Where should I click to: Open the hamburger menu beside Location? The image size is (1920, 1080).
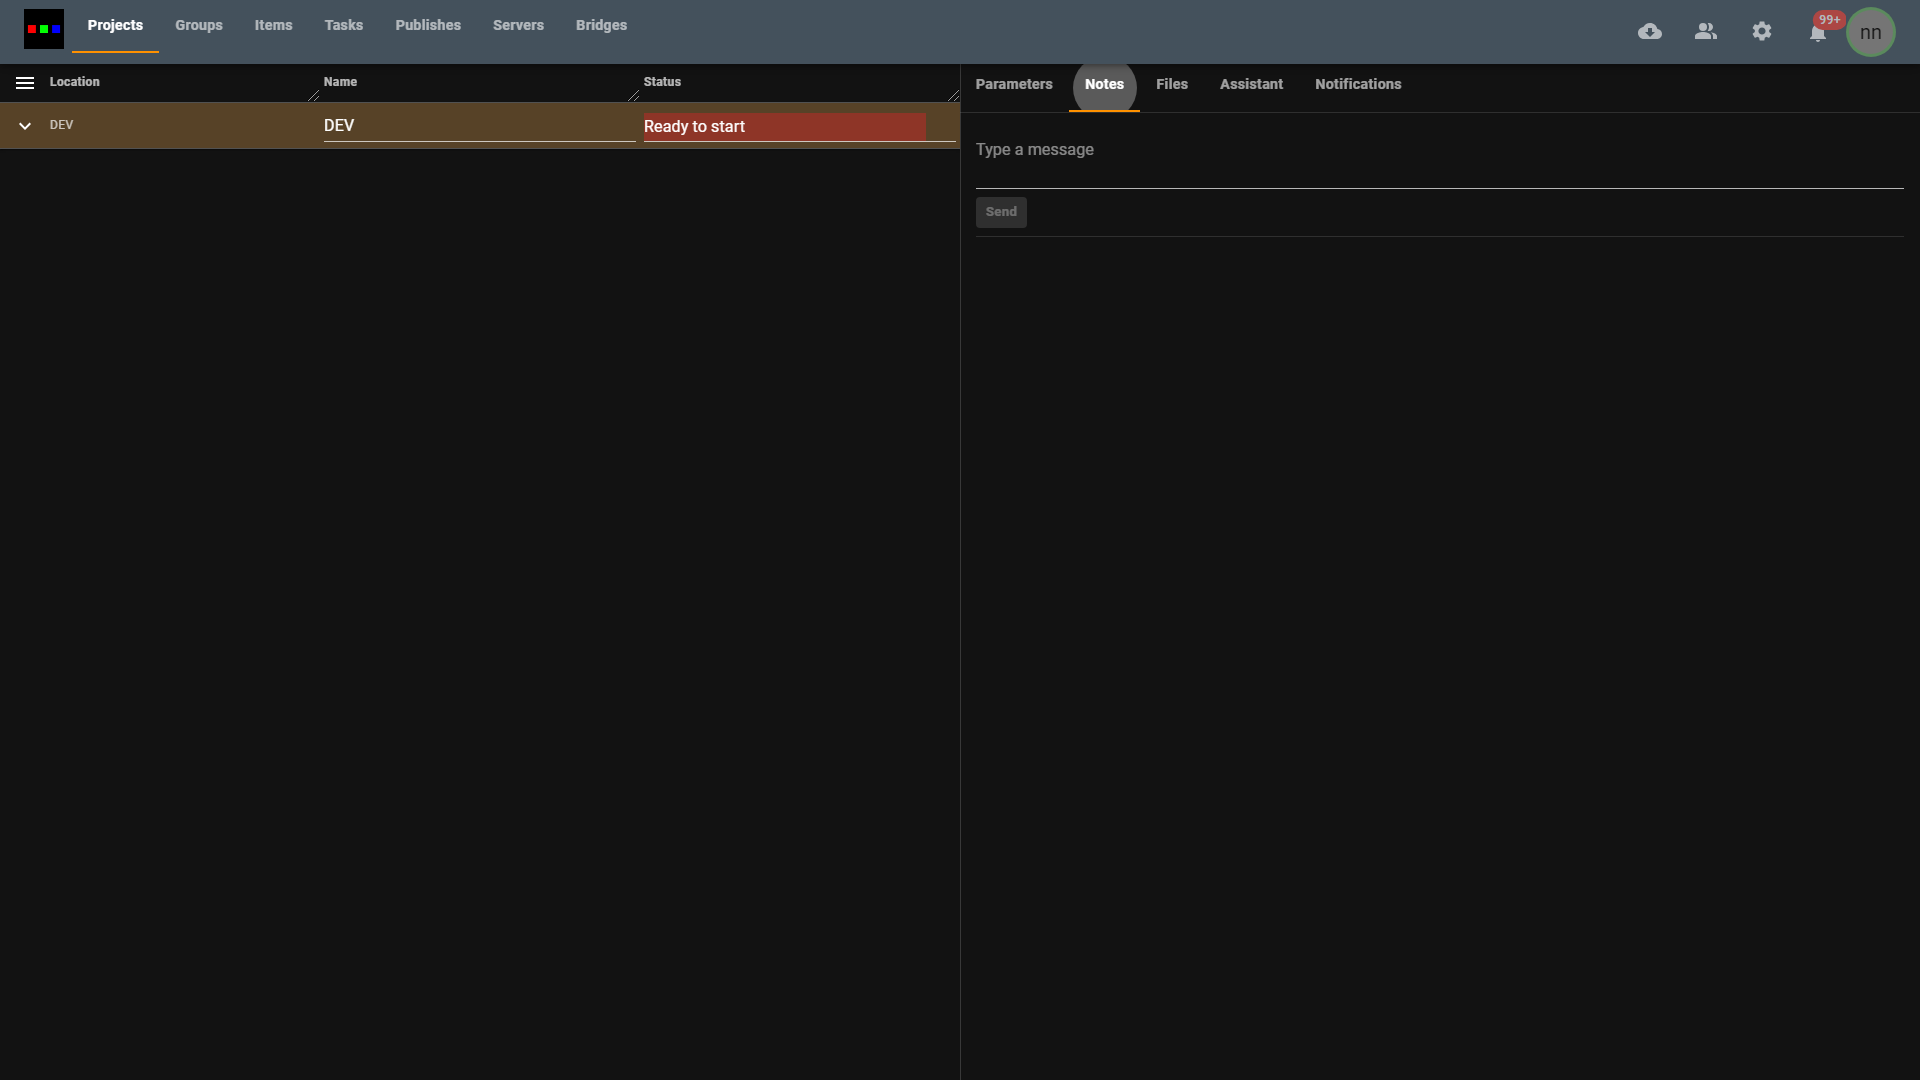point(25,83)
